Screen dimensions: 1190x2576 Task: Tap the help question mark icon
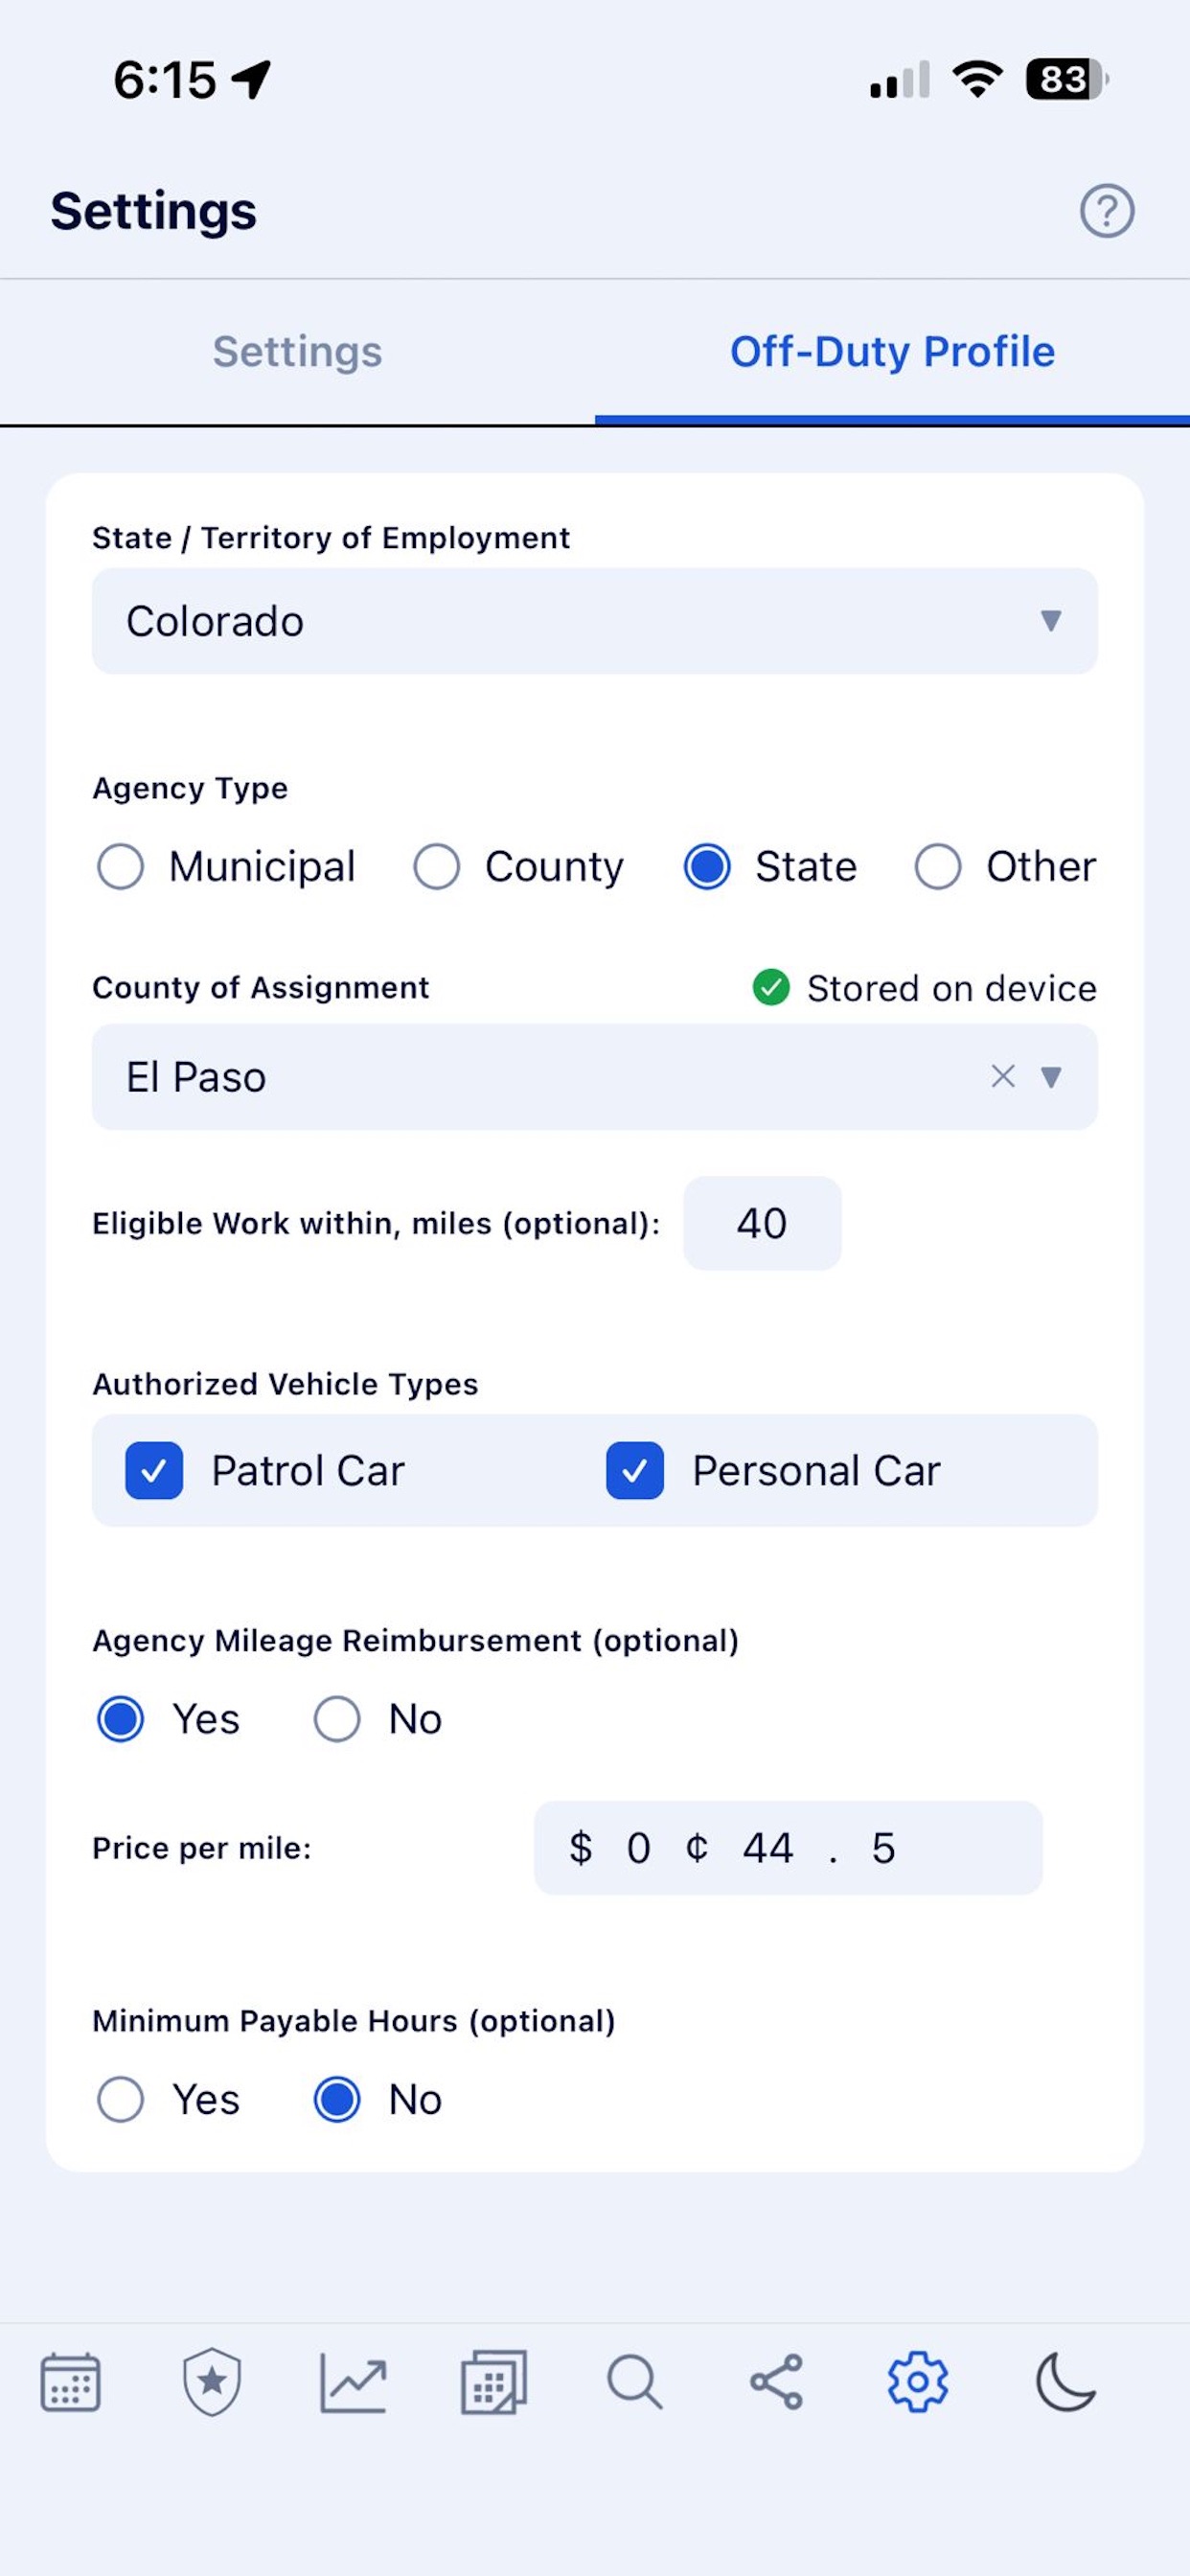pos(1107,211)
